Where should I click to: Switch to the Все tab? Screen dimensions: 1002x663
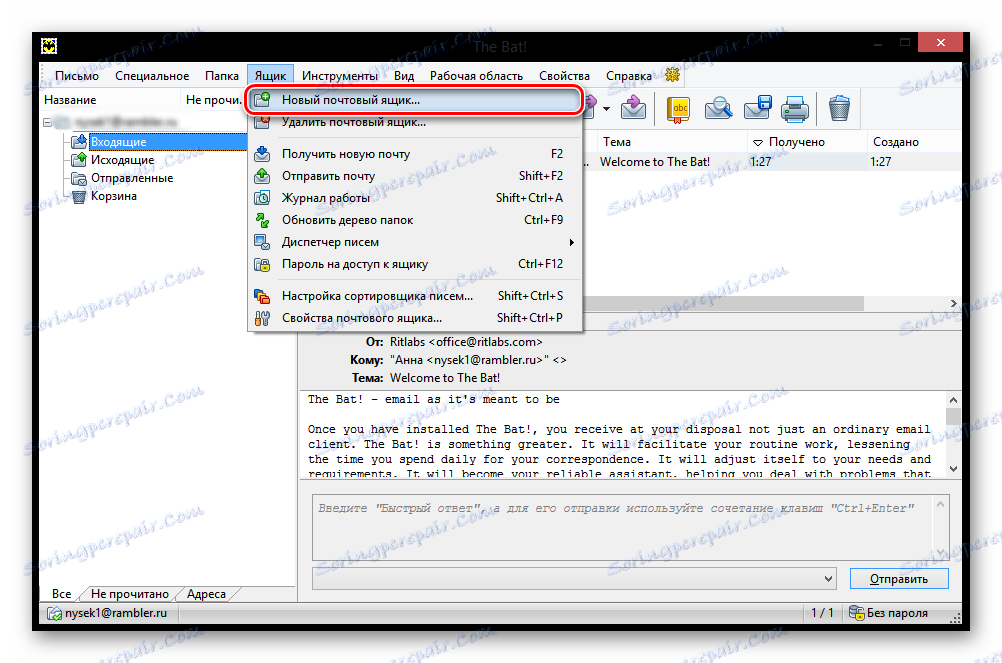(x=61, y=594)
